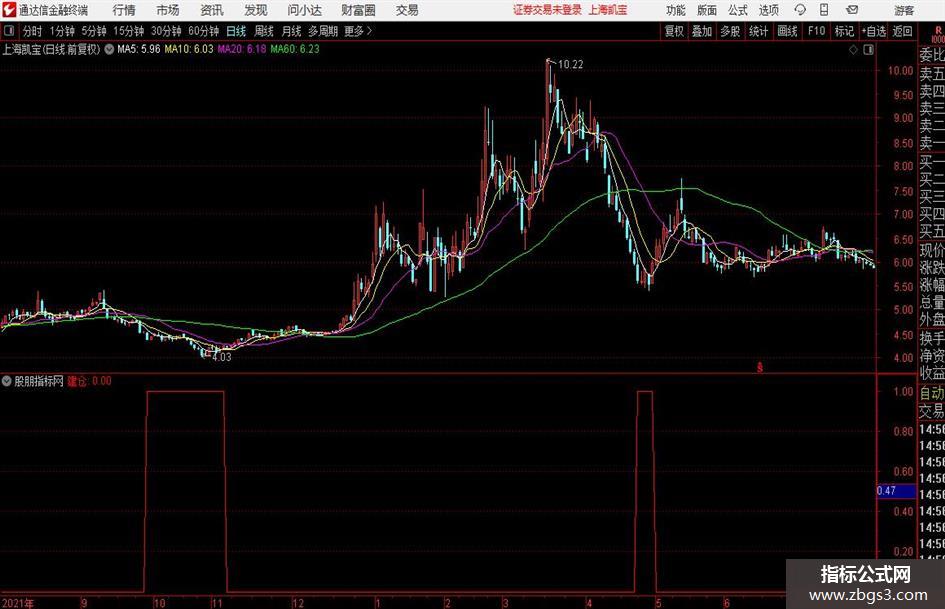The image size is (945, 609).
Task: Click the 股朋指标网 indicator name
Action: click(x=39, y=381)
